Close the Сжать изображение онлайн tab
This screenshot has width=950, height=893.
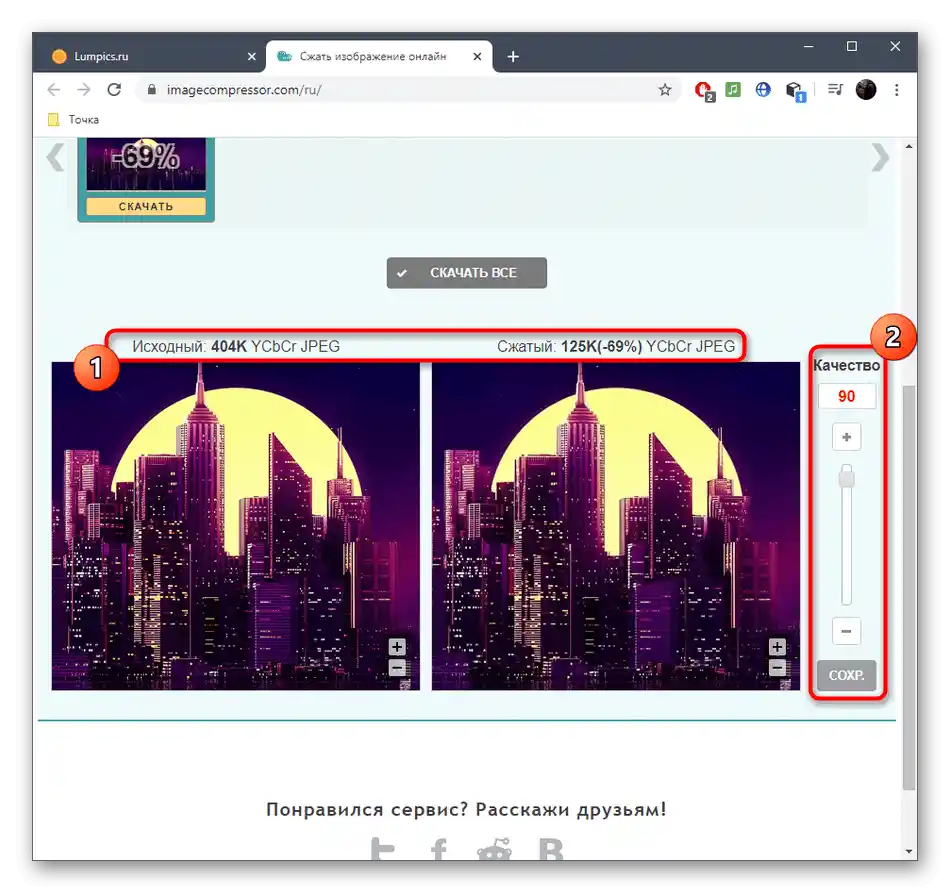pos(477,56)
